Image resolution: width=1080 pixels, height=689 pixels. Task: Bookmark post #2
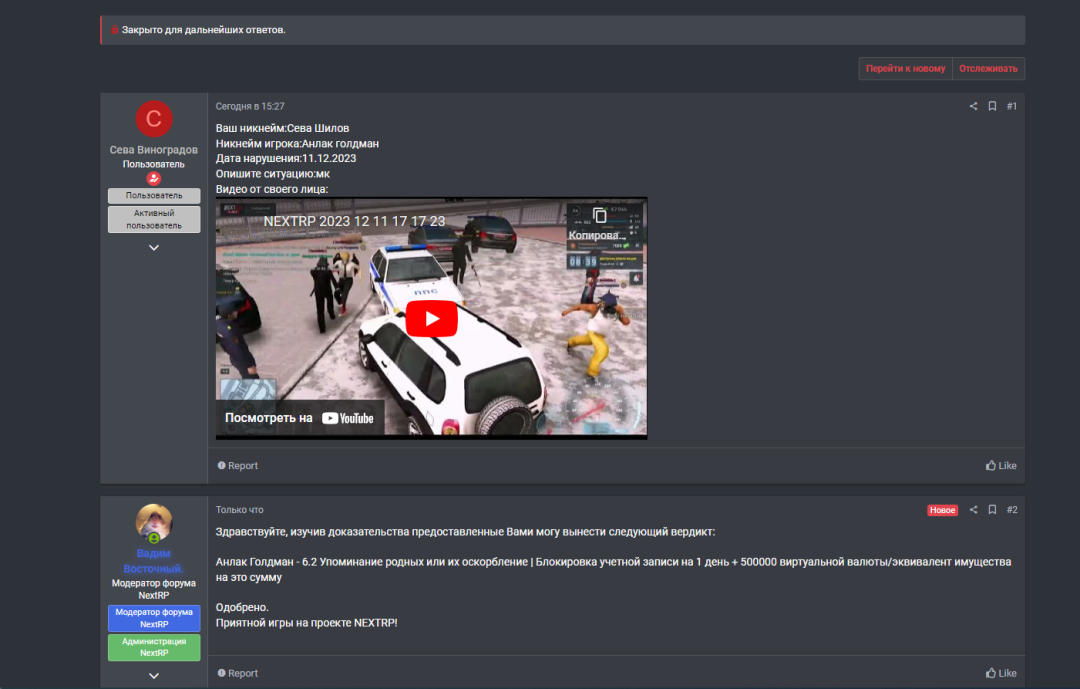[x=993, y=510]
